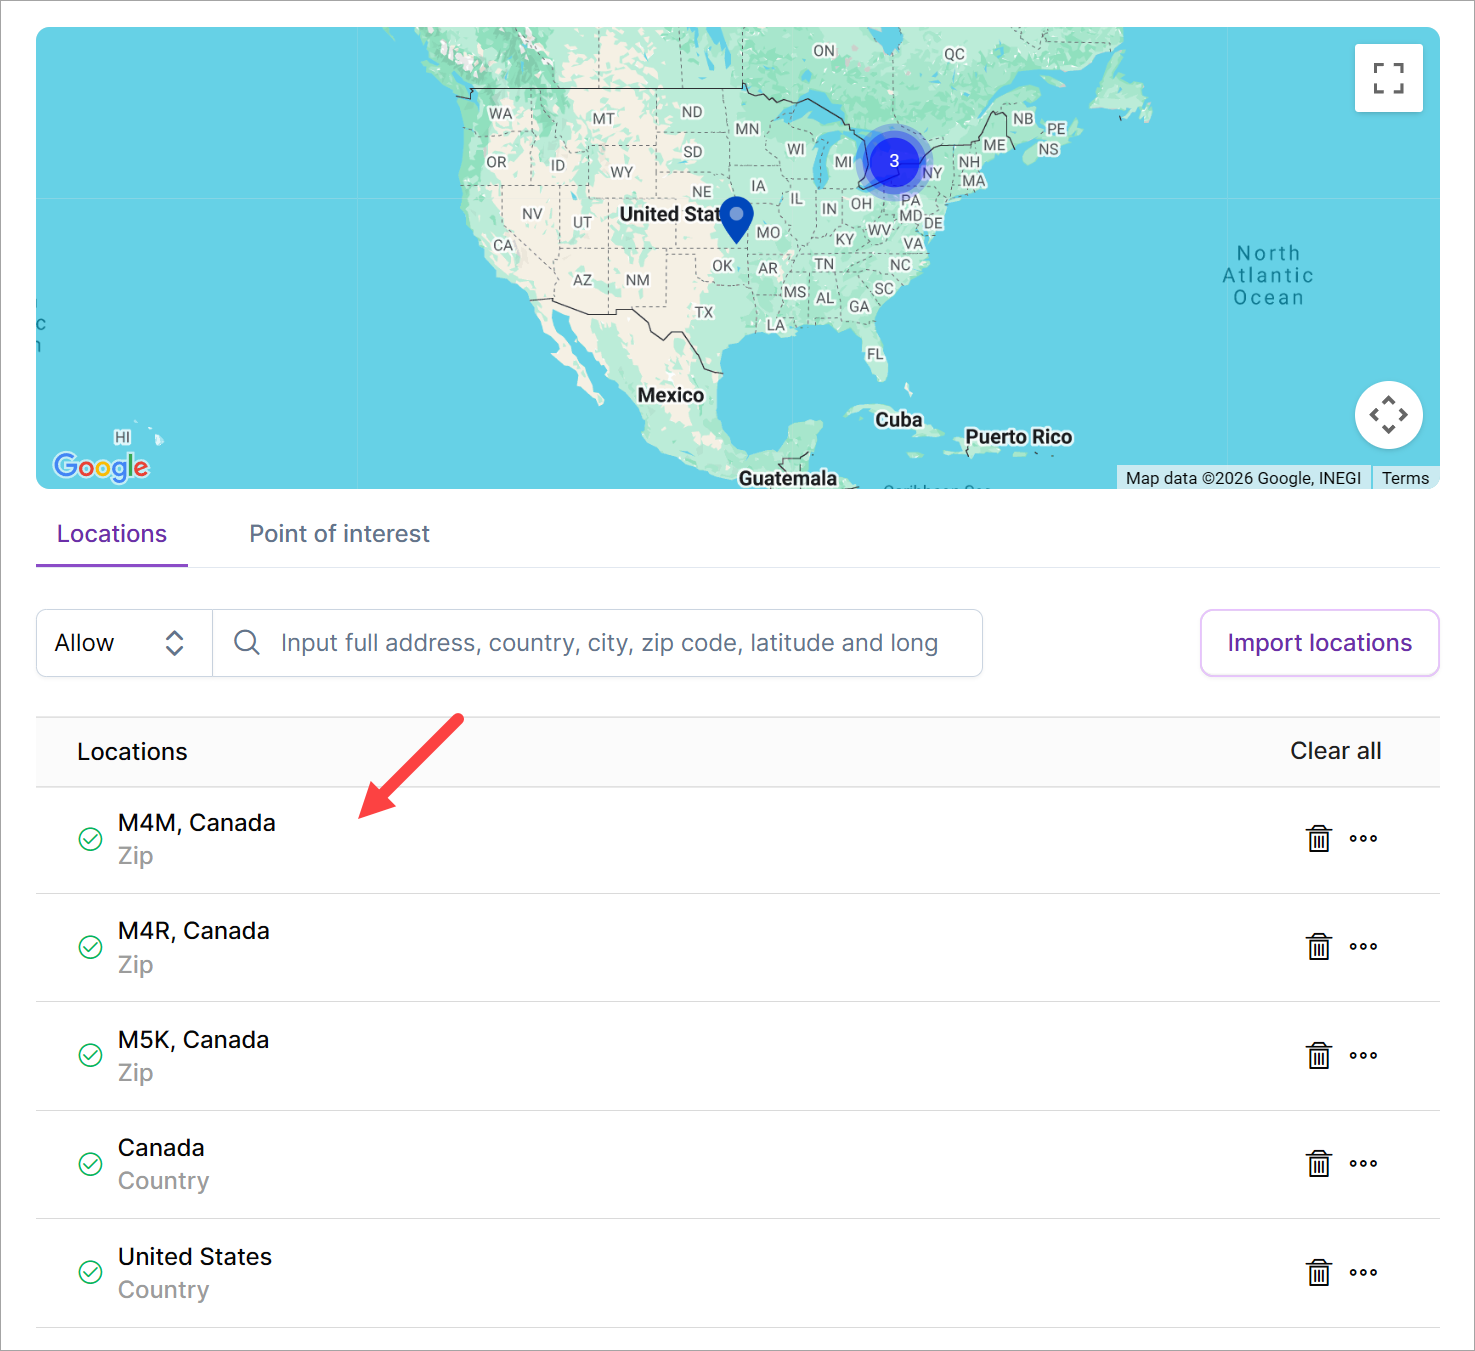
Task: Open more options for M4M, Canada
Action: 1363,838
